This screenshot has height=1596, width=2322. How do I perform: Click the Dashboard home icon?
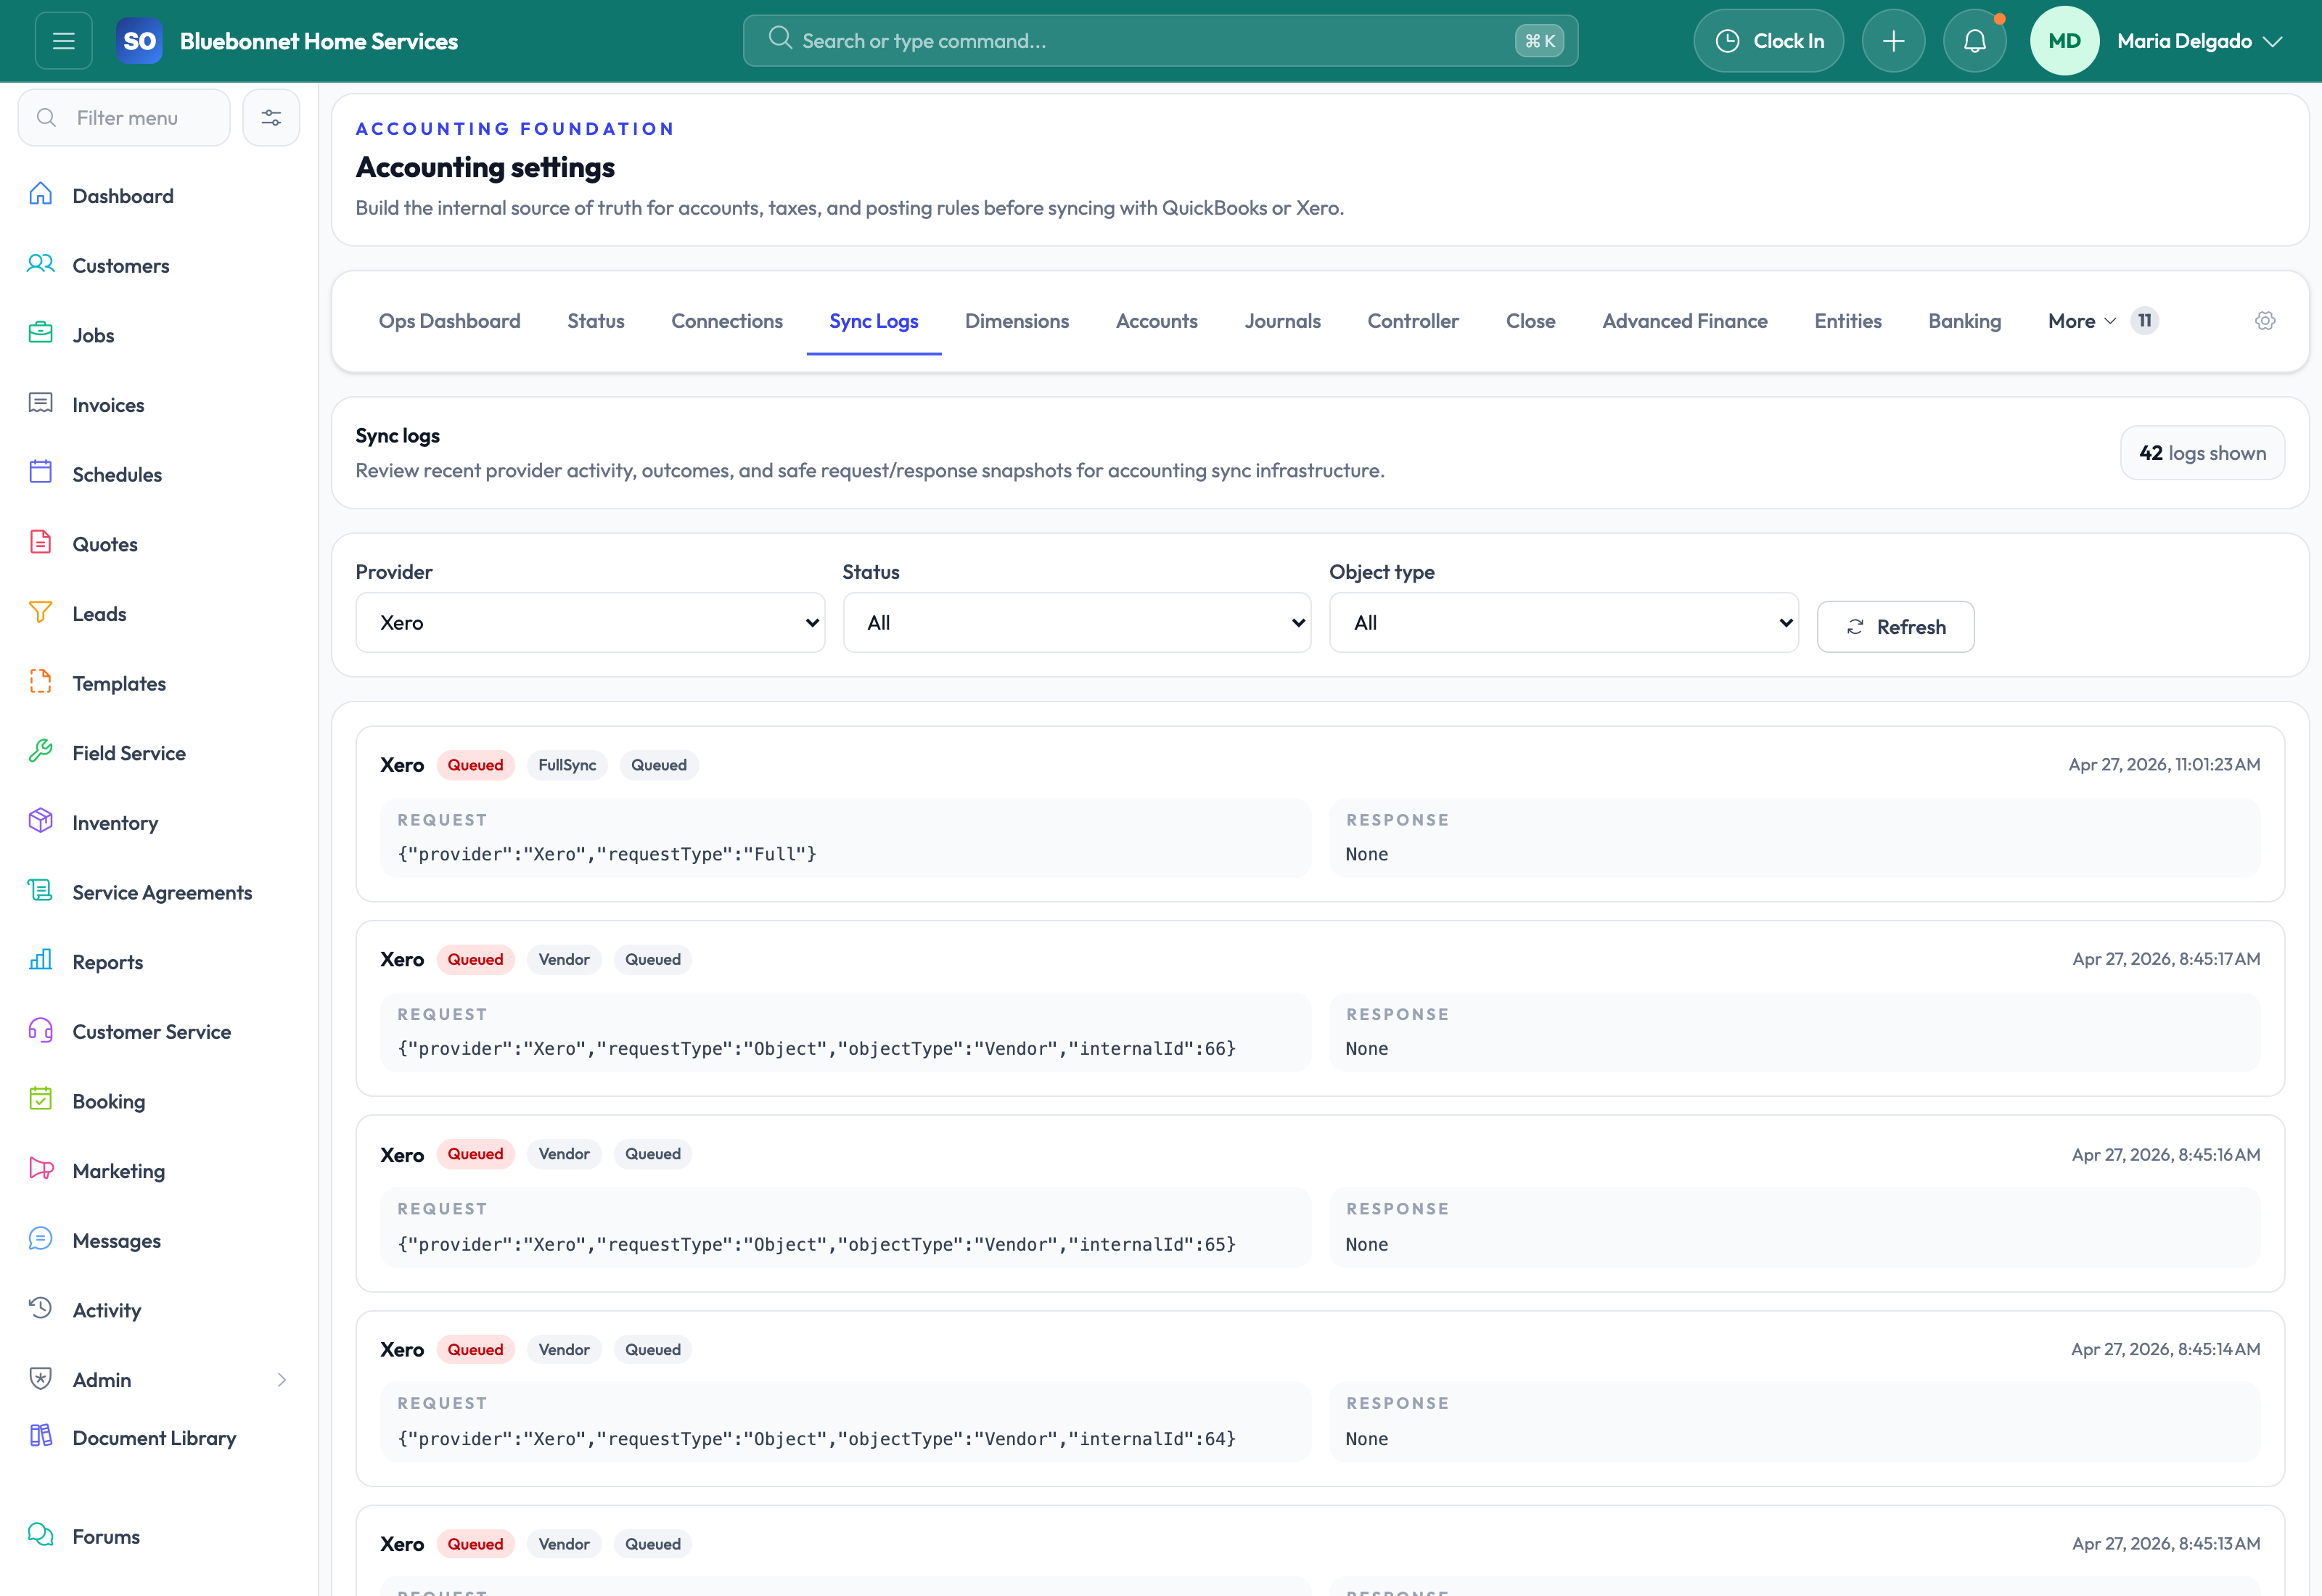[x=40, y=194]
